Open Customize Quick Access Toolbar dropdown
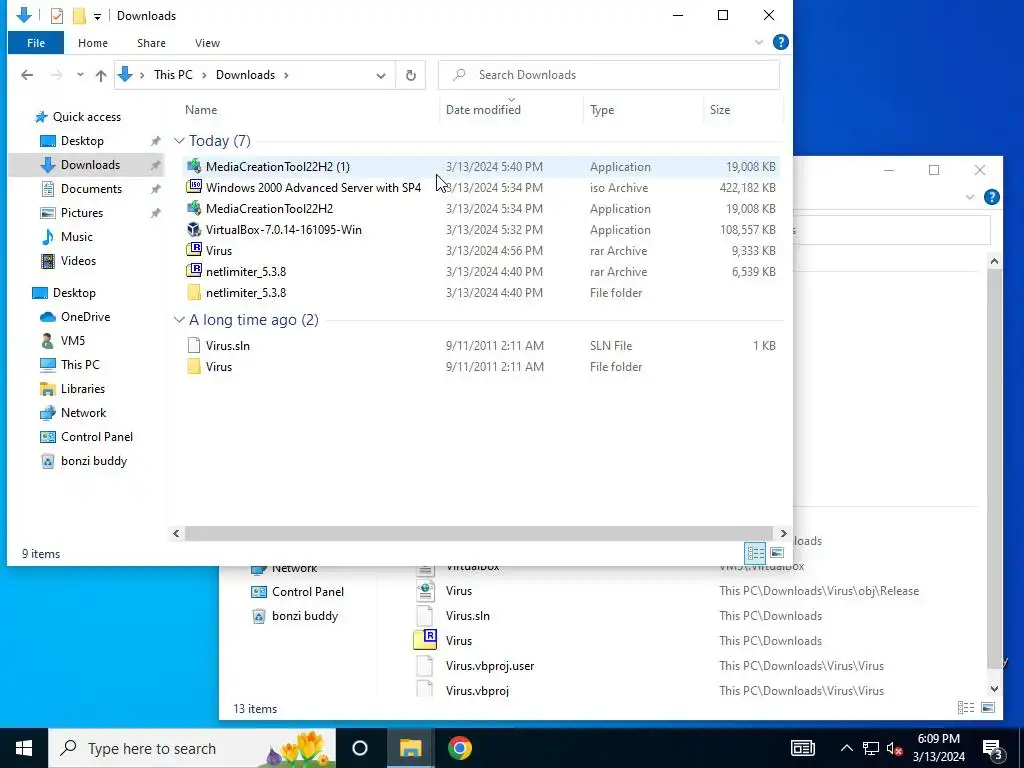This screenshot has height=768, width=1024. coord(97,16)
